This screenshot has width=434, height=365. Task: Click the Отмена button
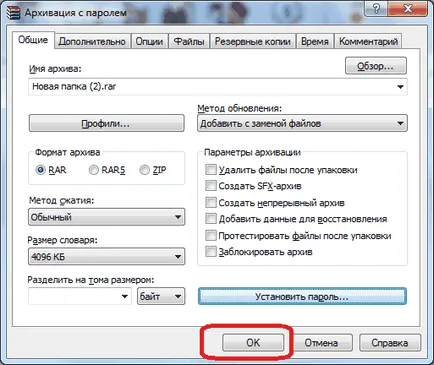(321, 342)
